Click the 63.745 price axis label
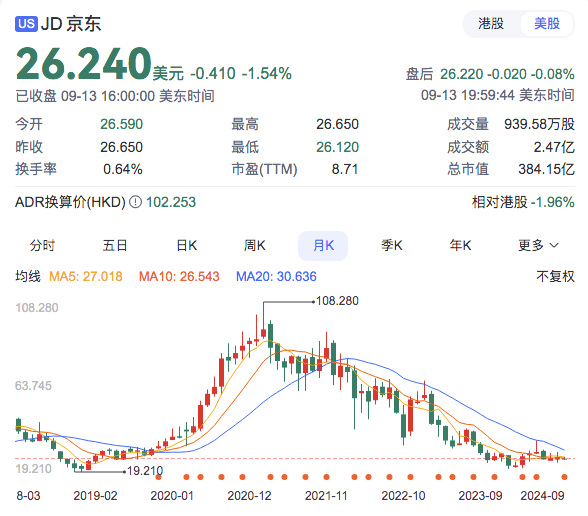The image size is (588, 516). pyautogui.click(x=33, y=386)
